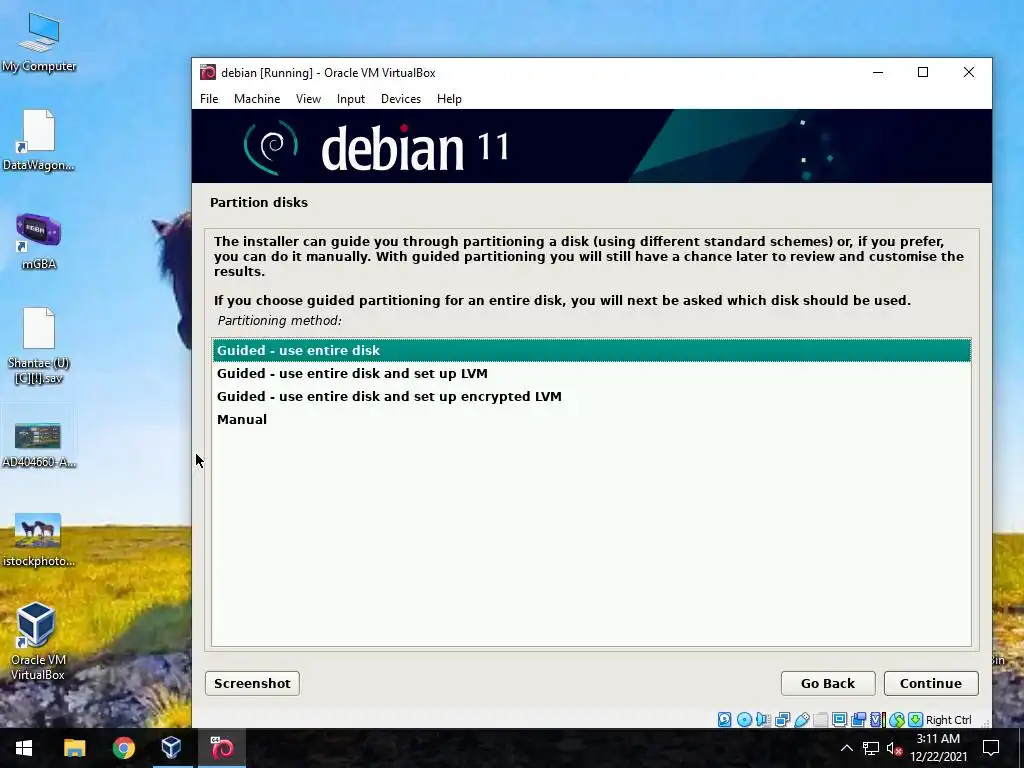
Task: Click the mouse integration status icon
Action: tap(897, 720)
